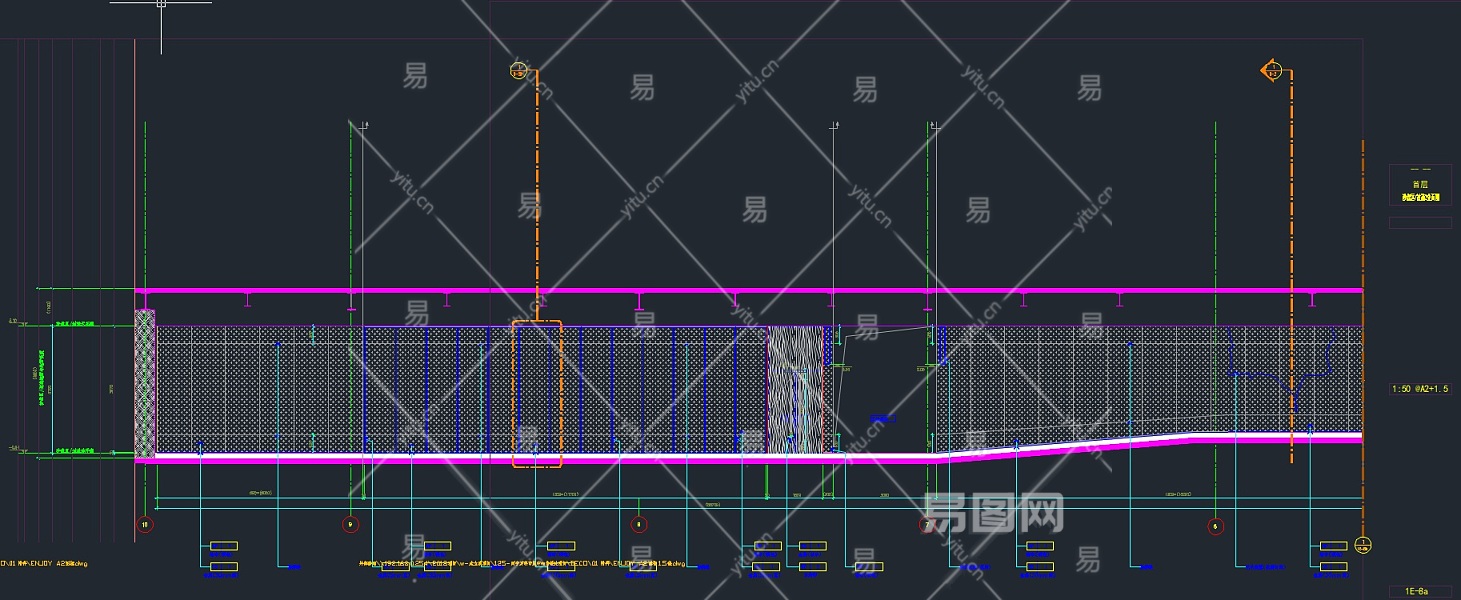Click grid axis bubble number 10
The height and width of the screenshot is (600, 1461).
[145, 524]
